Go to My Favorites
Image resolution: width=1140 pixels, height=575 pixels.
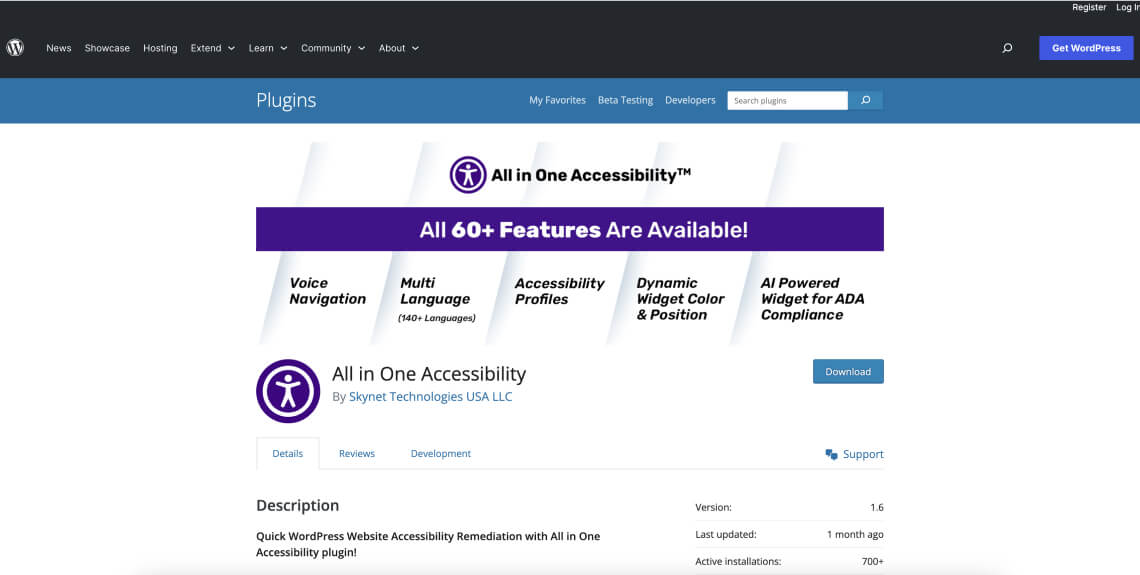click(x=557, y=100)
